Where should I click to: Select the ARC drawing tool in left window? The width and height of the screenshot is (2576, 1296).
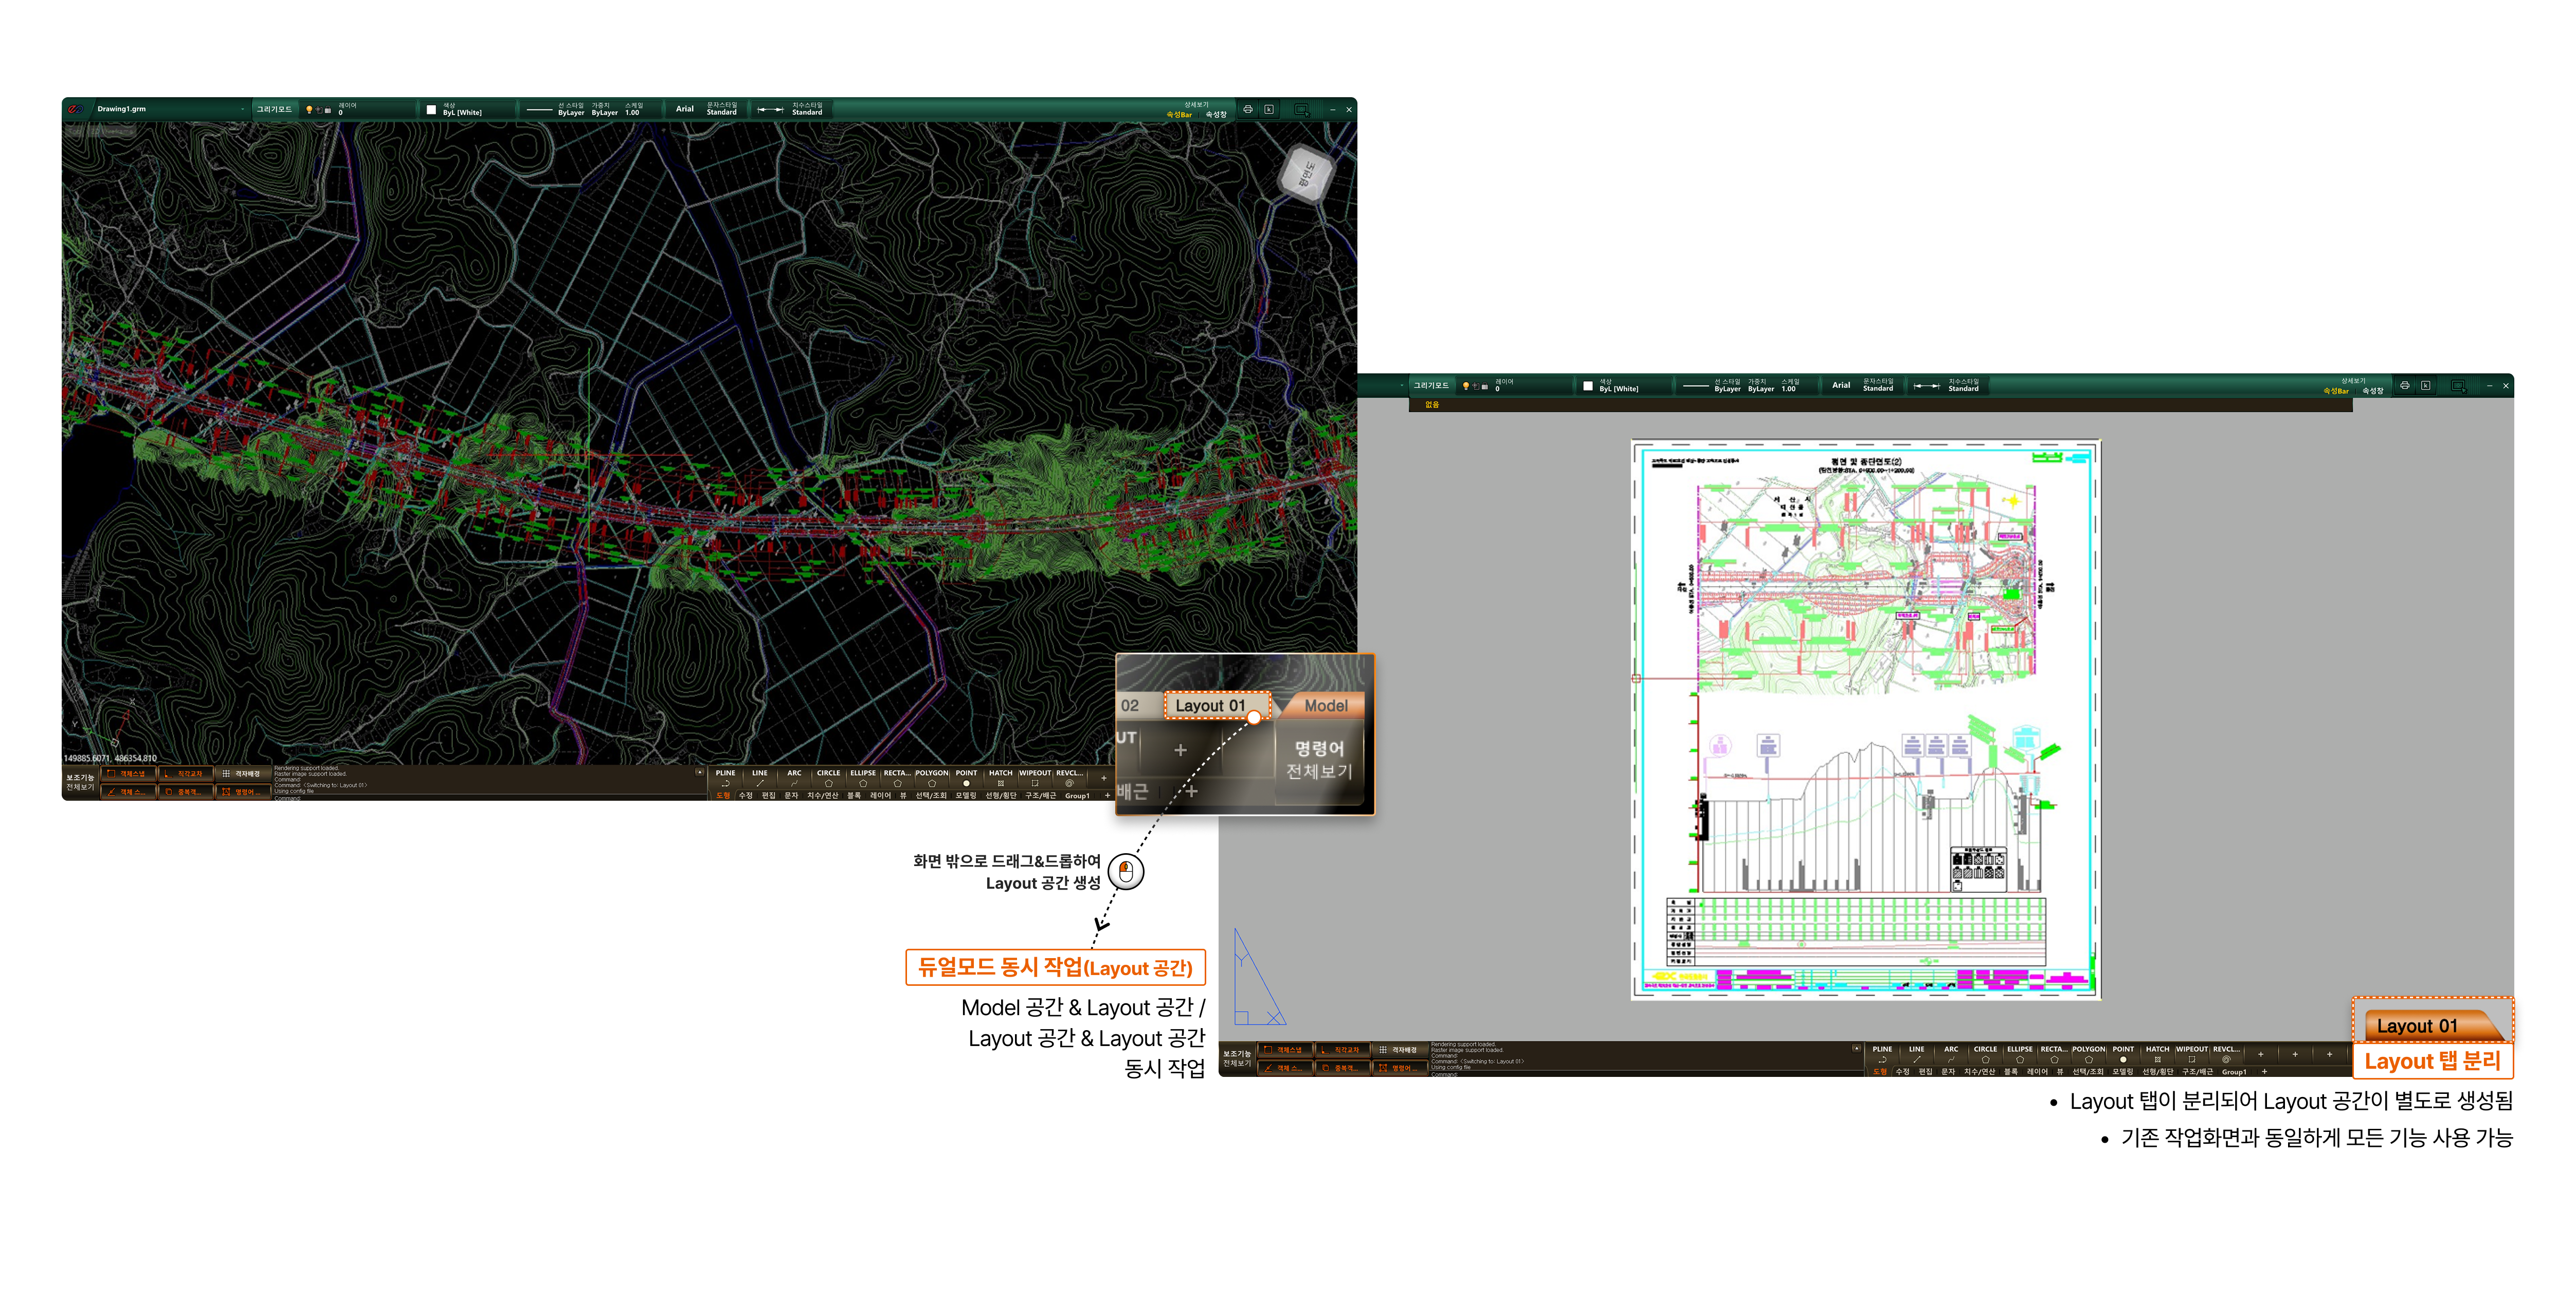coord(794,778)
